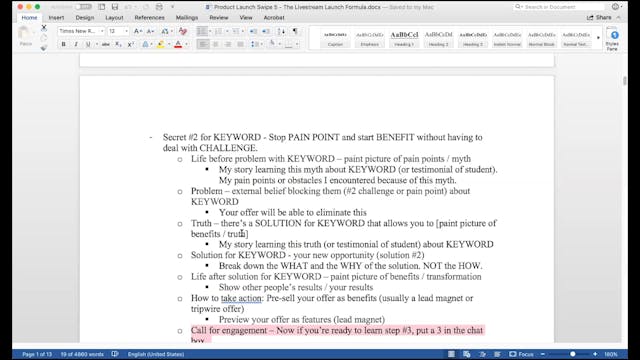
Task: Open the Mailings tab
Action: [187, 18]
